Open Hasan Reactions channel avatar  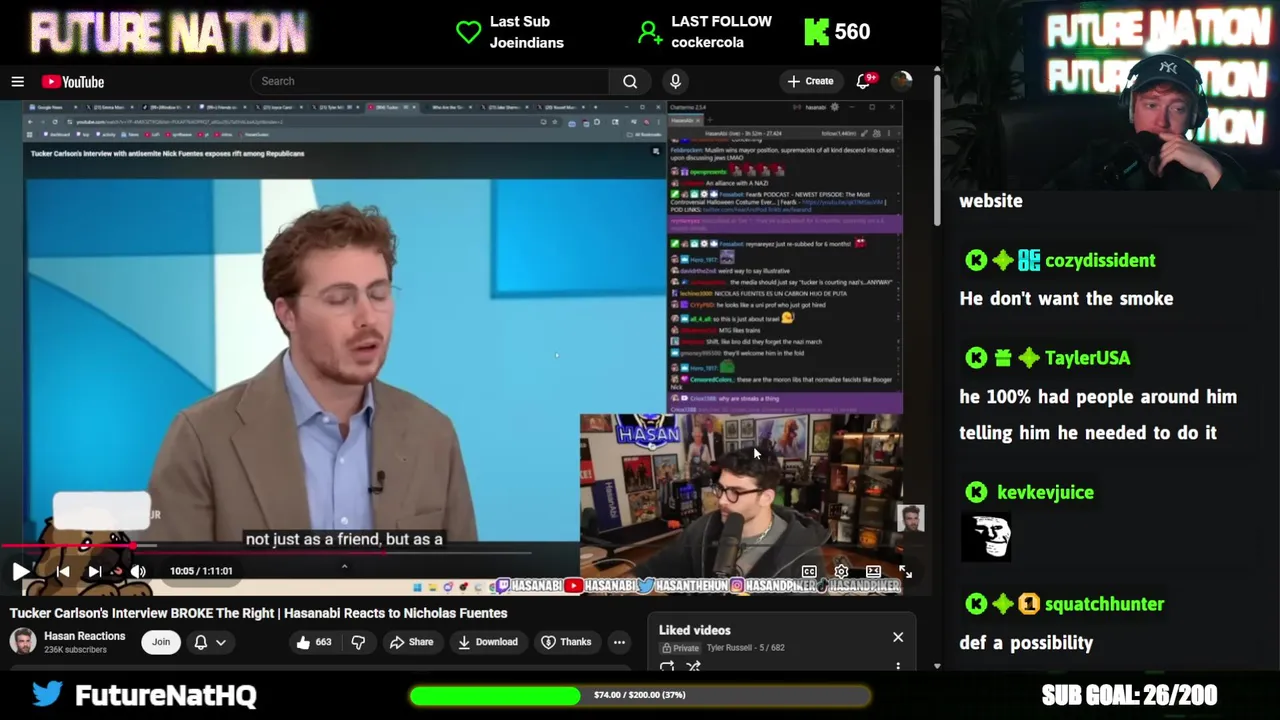(x=23, y=641)
